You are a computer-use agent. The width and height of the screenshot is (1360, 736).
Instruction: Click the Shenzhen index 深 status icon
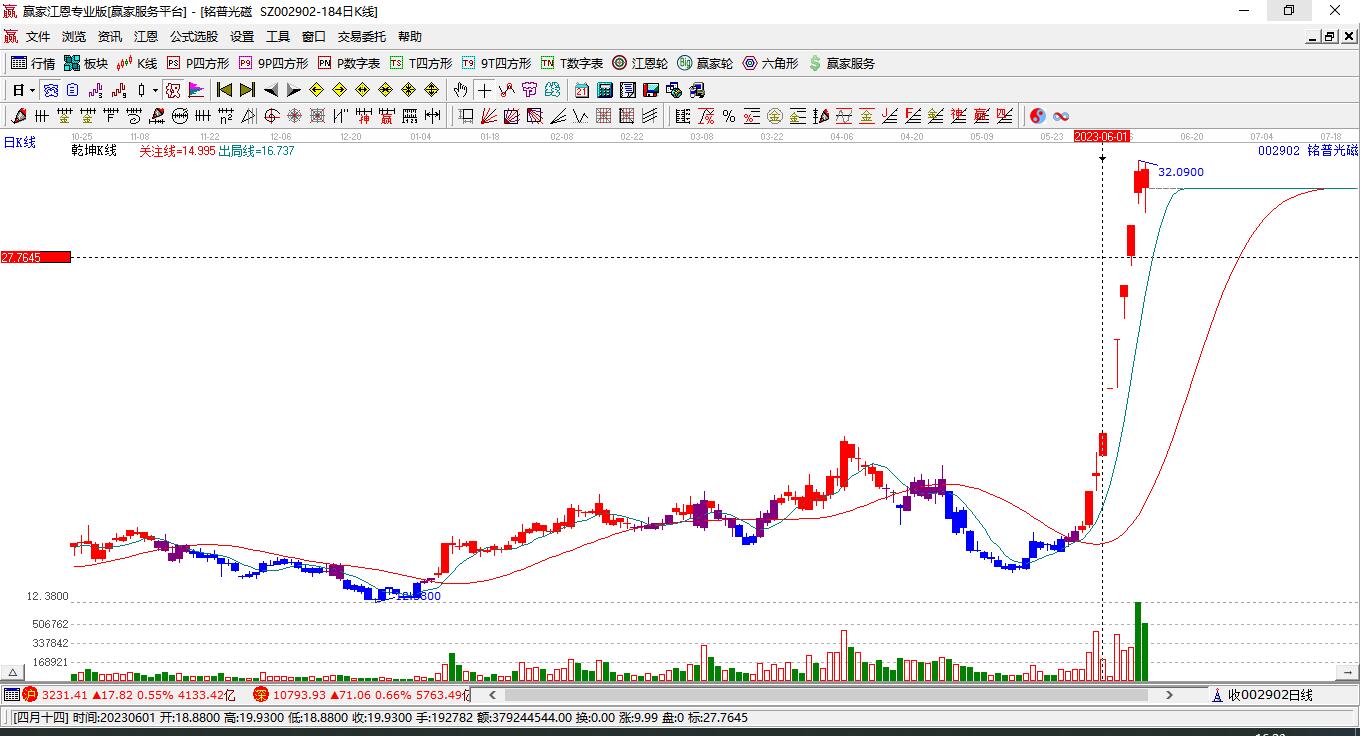[x=261, y=695]
